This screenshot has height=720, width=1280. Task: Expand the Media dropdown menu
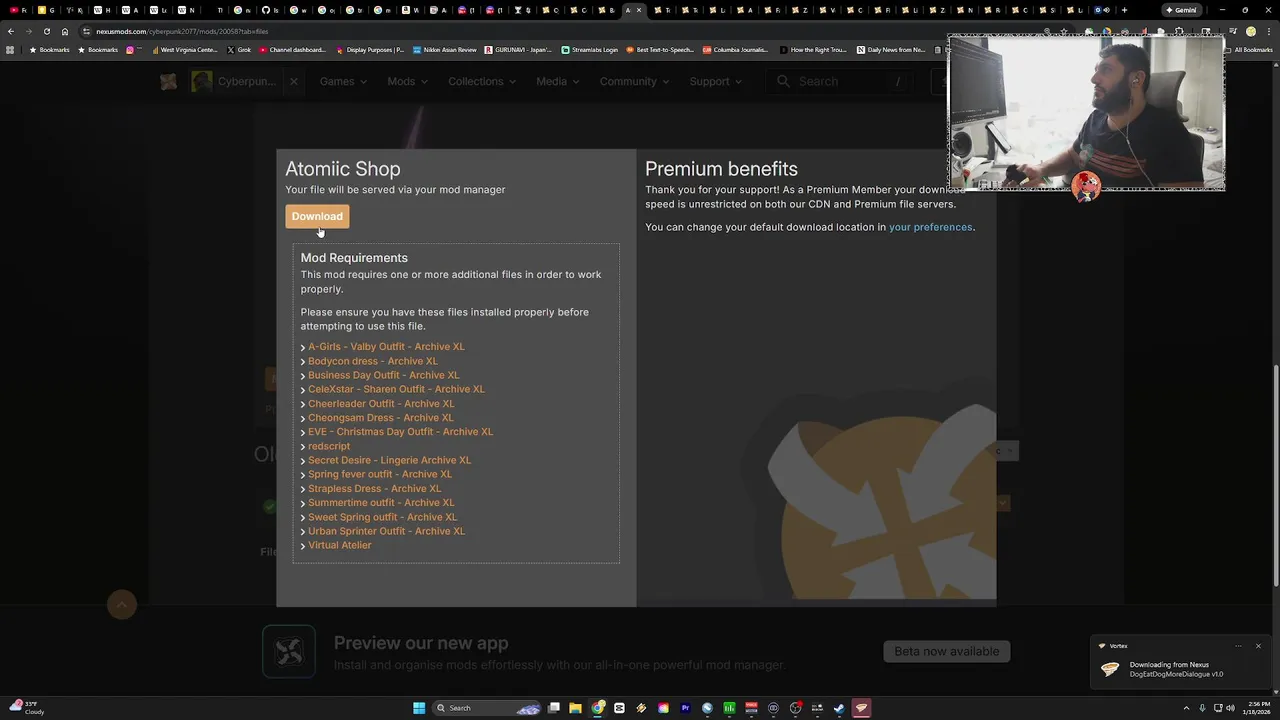coord(557,81)
